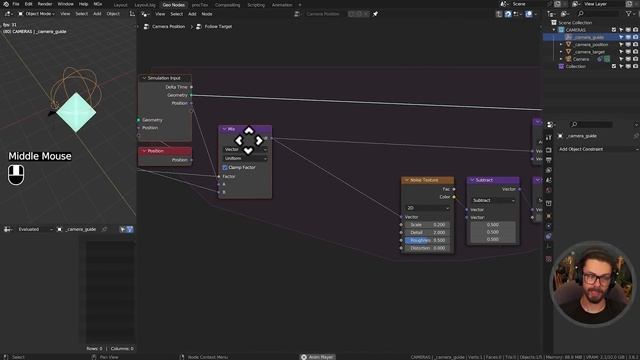Open the Render menu
The width and height of the screenshot is (640, 360).
[45, 4]
